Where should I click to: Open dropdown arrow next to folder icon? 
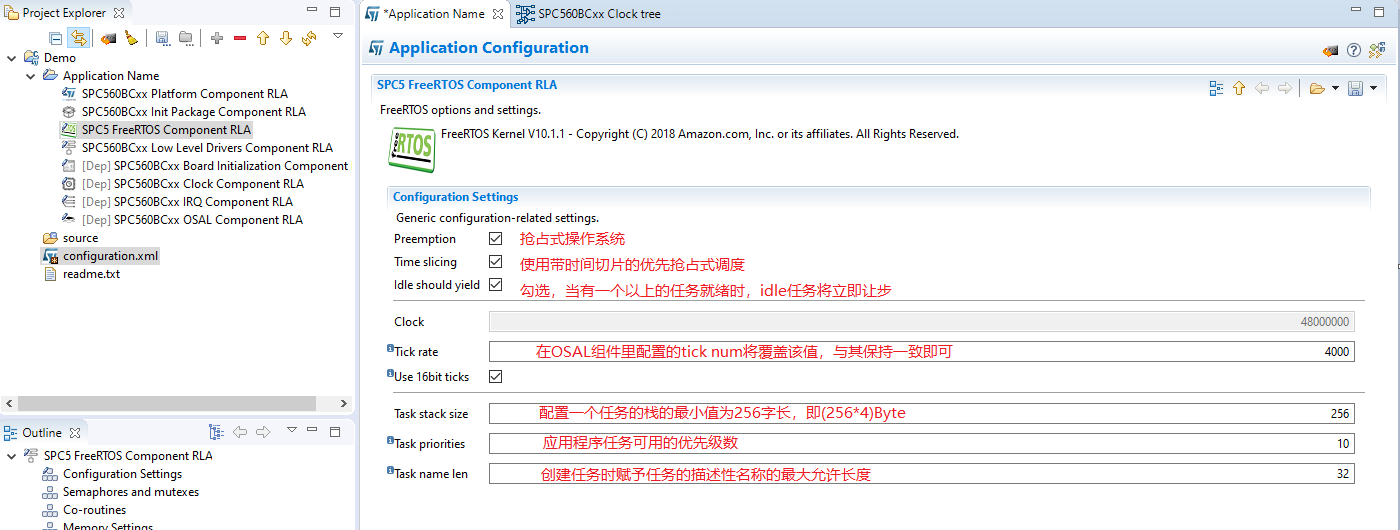(x=1335, y=88)
